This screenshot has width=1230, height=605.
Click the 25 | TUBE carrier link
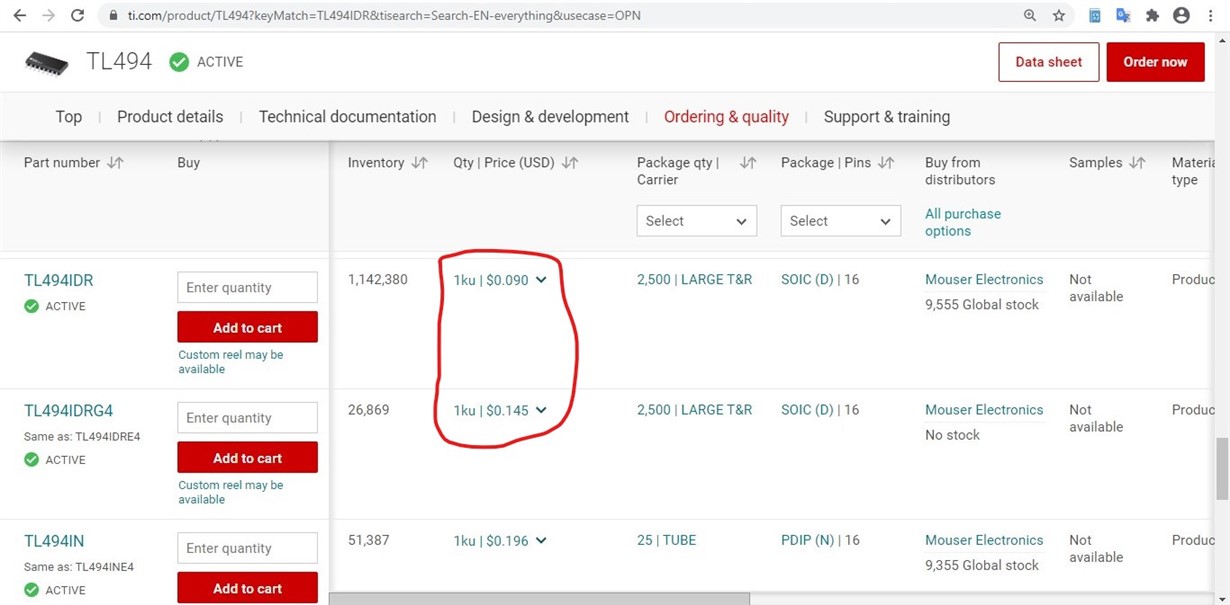(x=666, y=540)
